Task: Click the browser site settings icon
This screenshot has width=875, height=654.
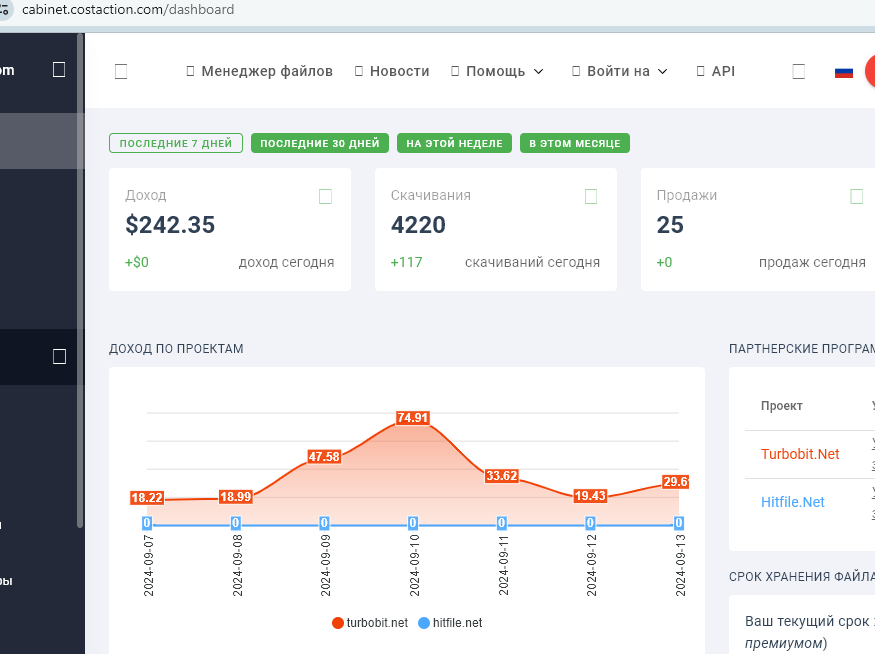Action: pyautogui.click(x=4, y=9)
